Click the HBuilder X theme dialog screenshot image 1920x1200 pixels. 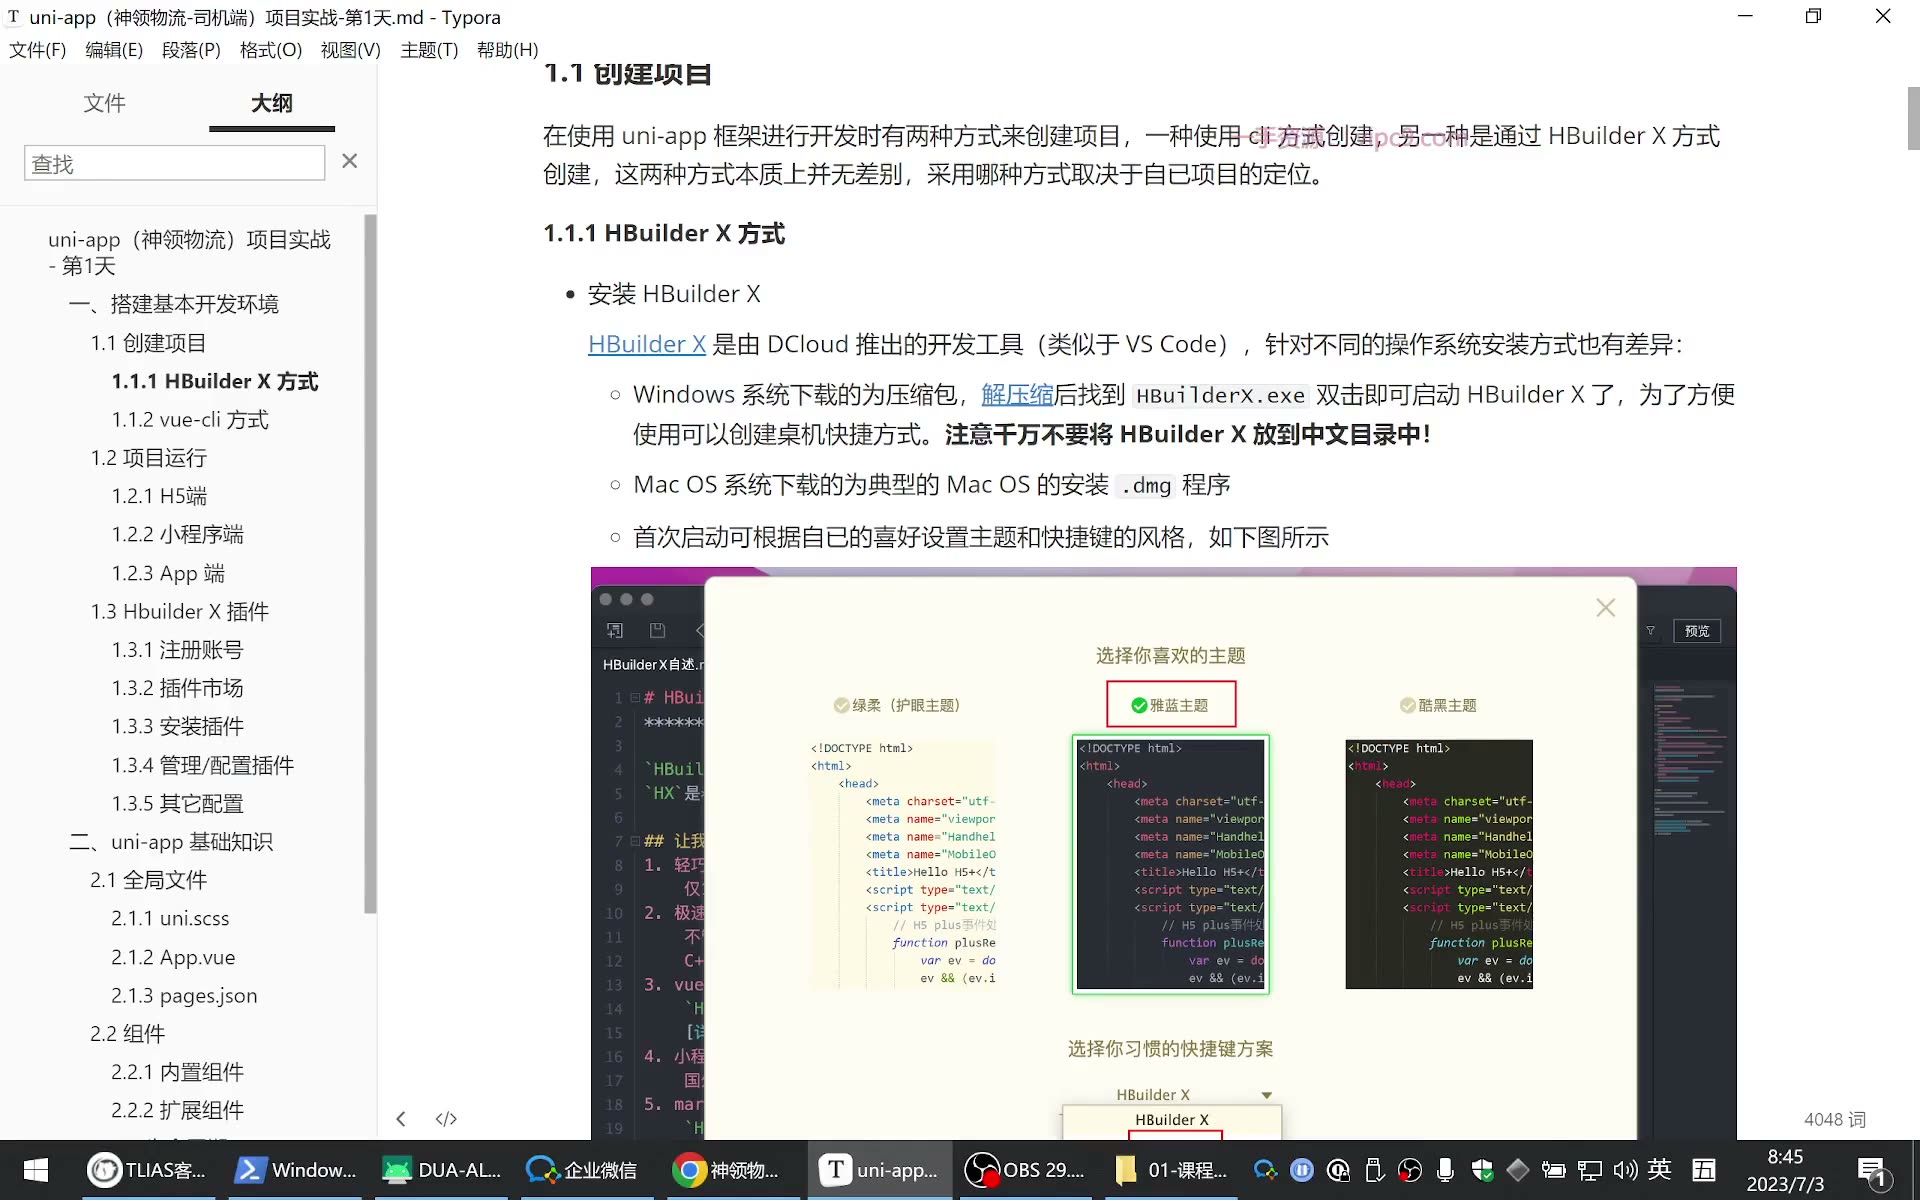(1163, 853)
